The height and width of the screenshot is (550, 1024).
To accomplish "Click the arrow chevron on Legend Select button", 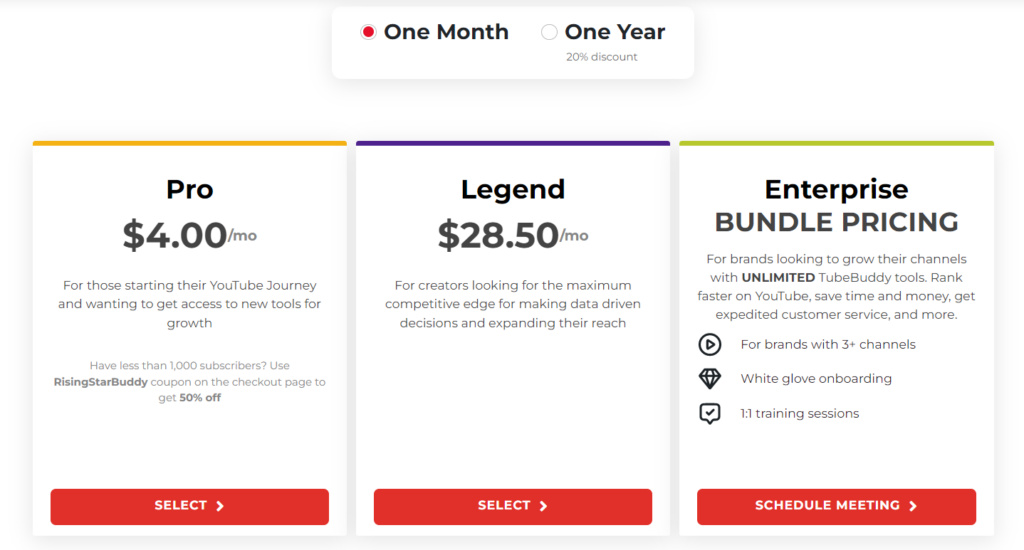I will click(x=543, y=506).
